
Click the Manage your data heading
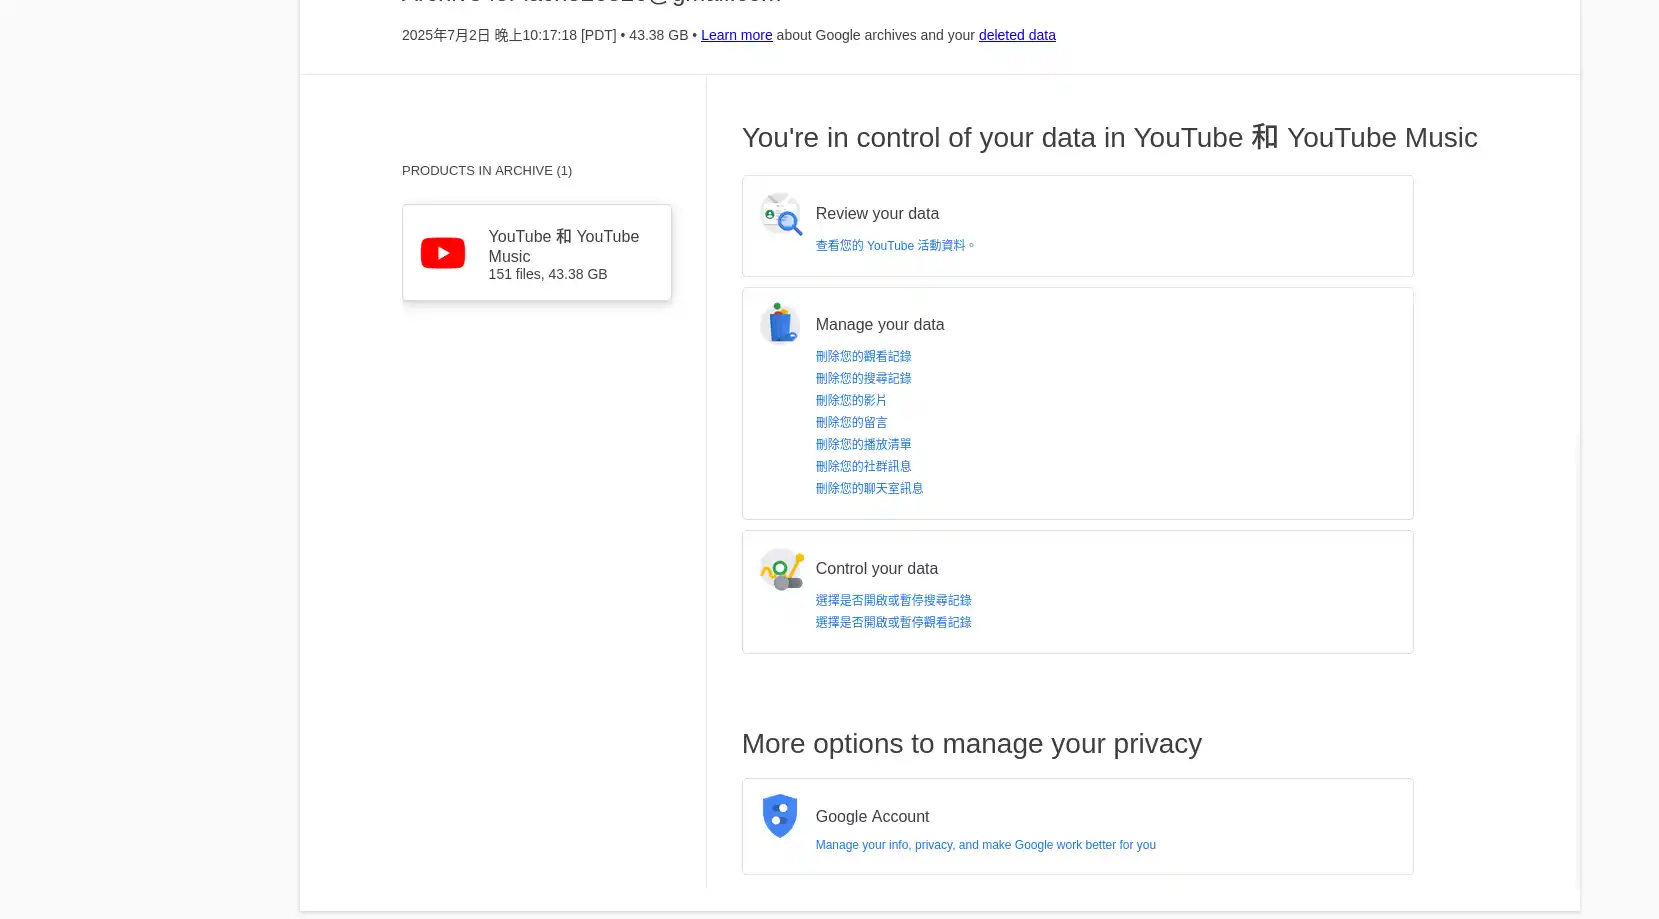pos(880,324)
